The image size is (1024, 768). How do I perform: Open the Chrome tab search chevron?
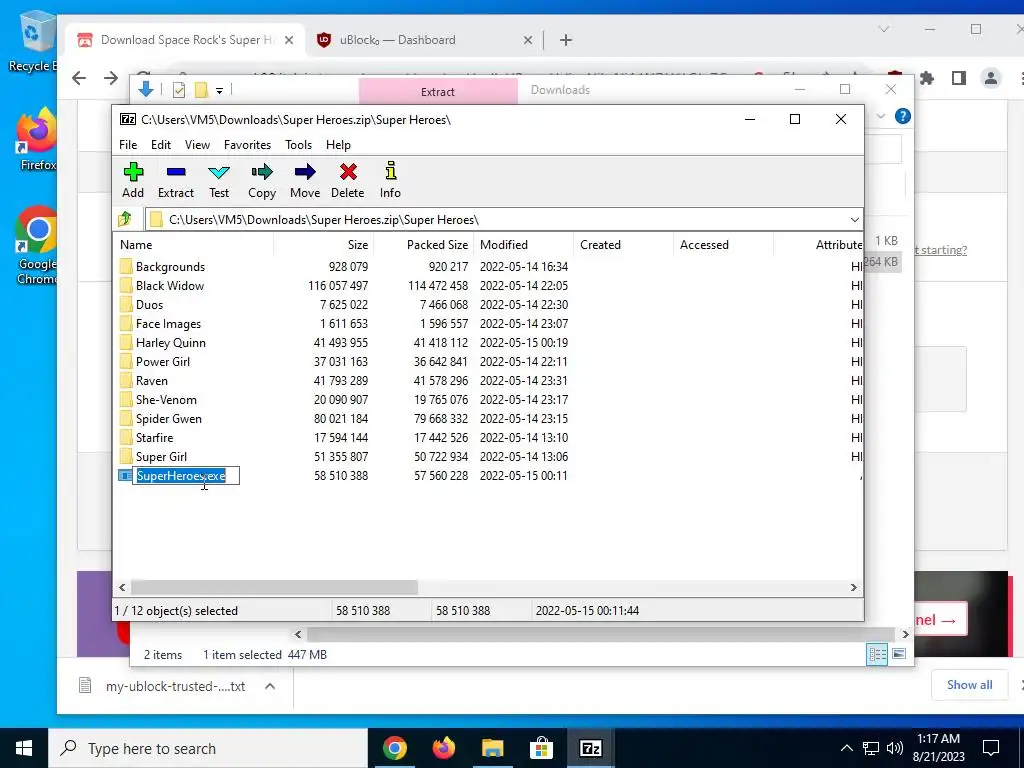884,29
